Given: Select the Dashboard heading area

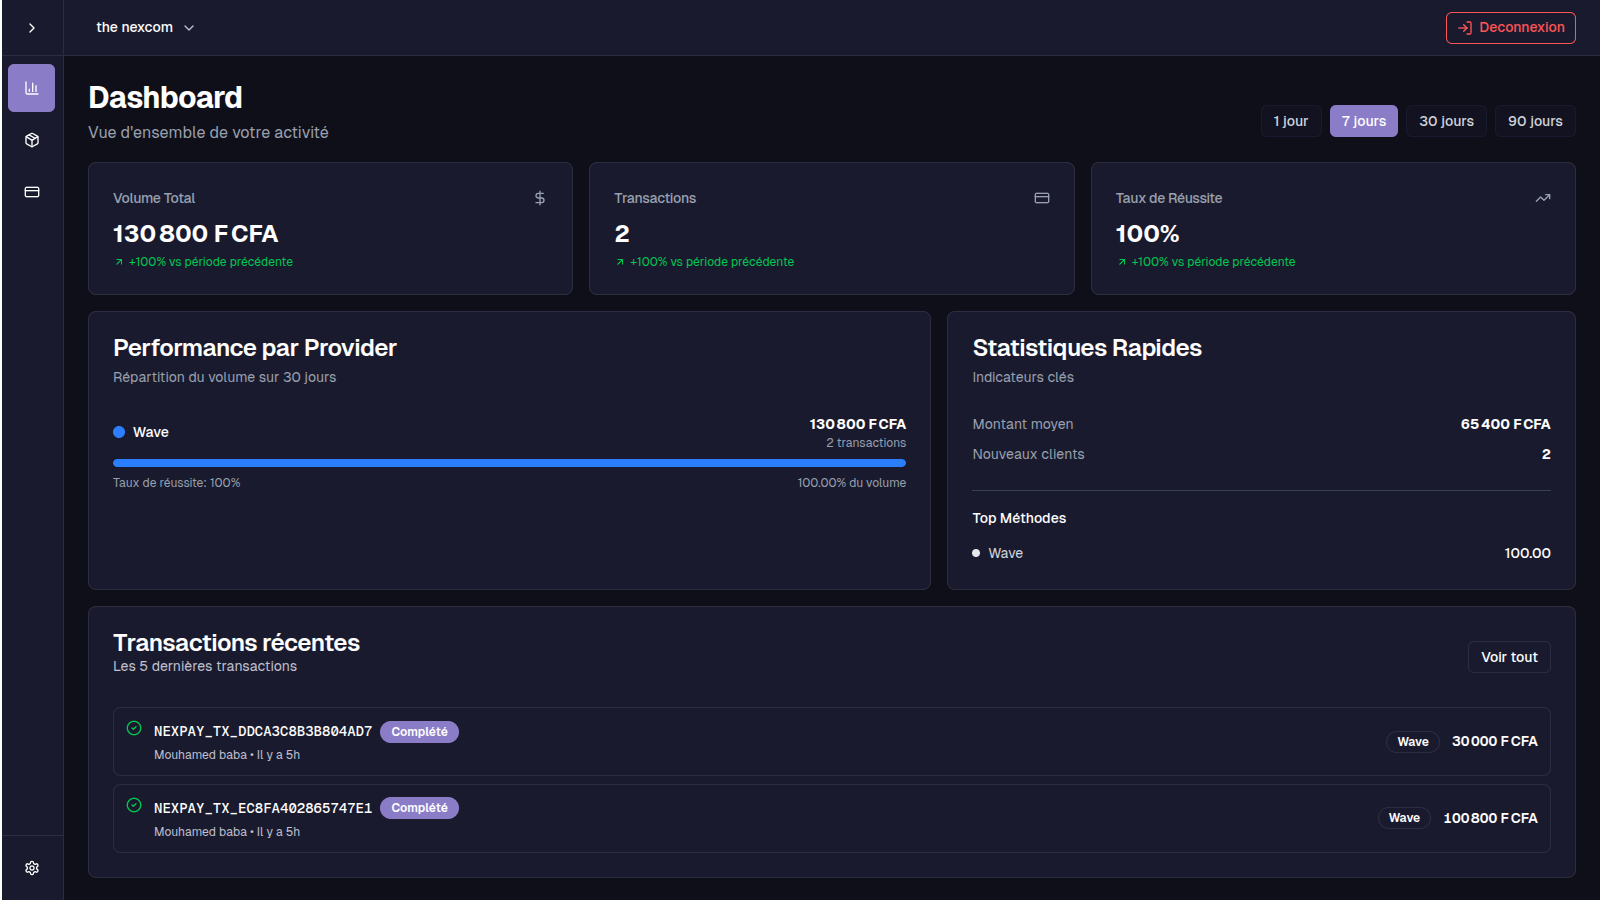Looking at the screenshot, I should 165,97.
